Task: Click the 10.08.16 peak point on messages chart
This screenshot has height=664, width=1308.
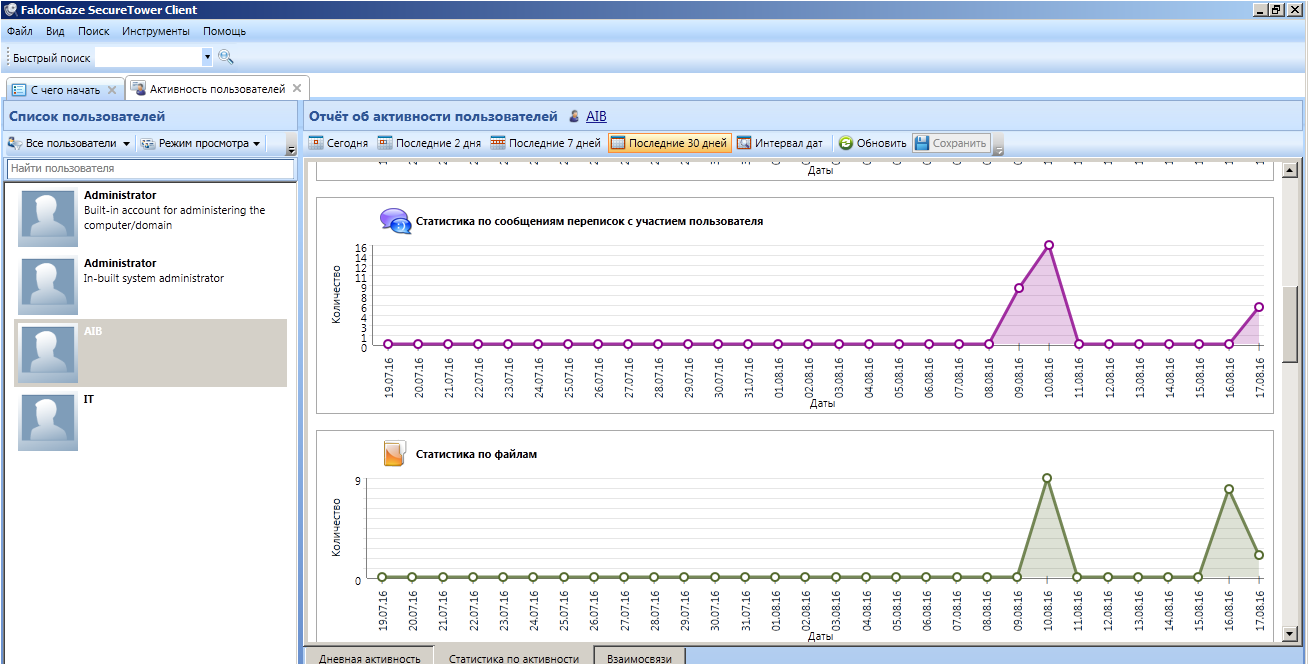Action: click(1049, 245)
